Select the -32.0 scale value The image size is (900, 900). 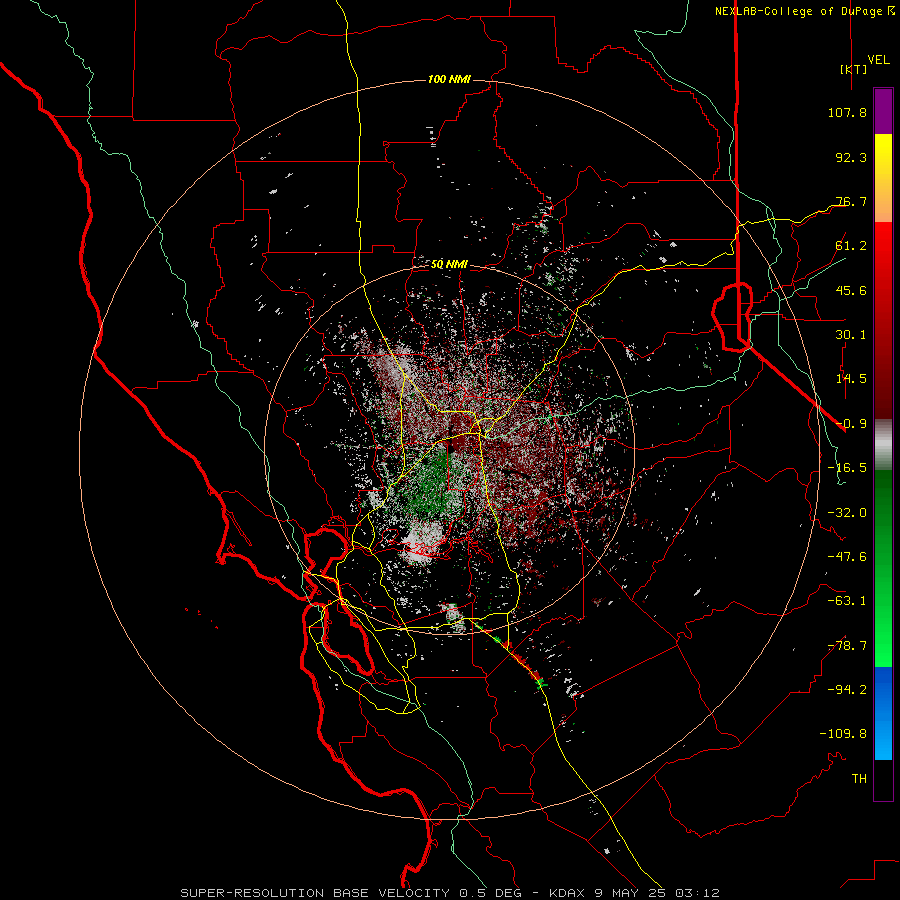847,513
